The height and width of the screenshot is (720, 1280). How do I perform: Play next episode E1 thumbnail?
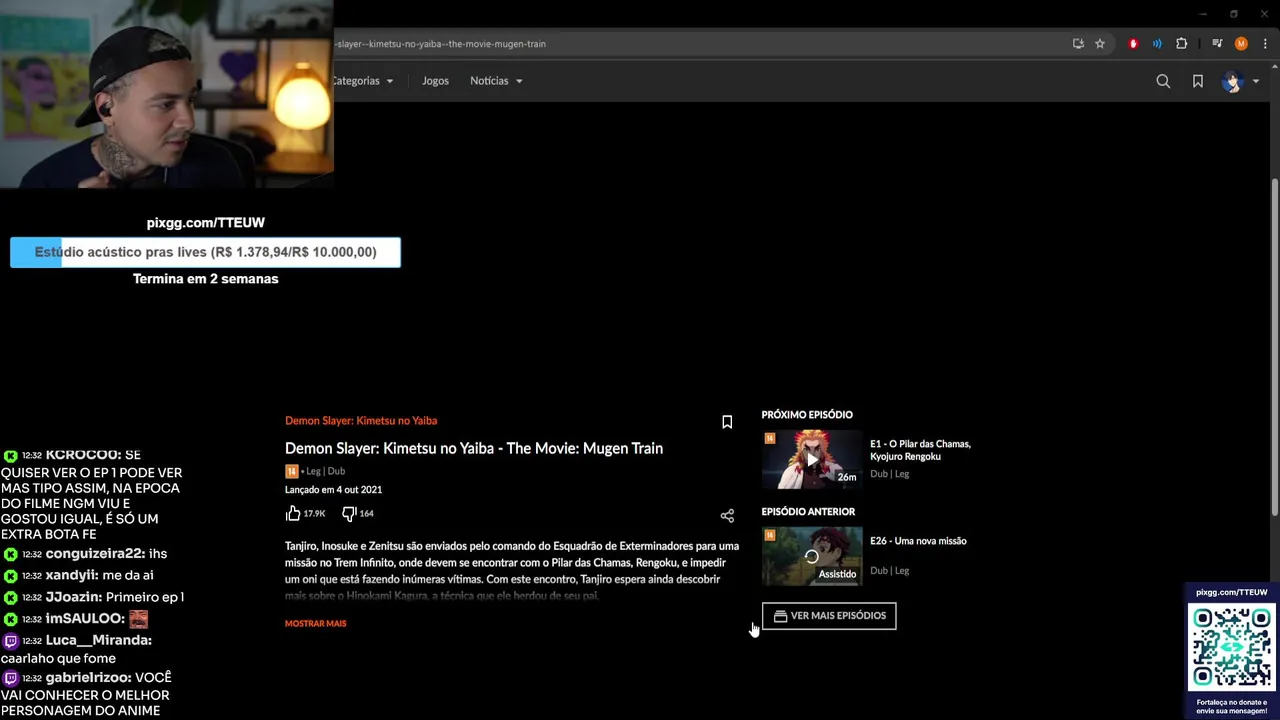(812, 459)
